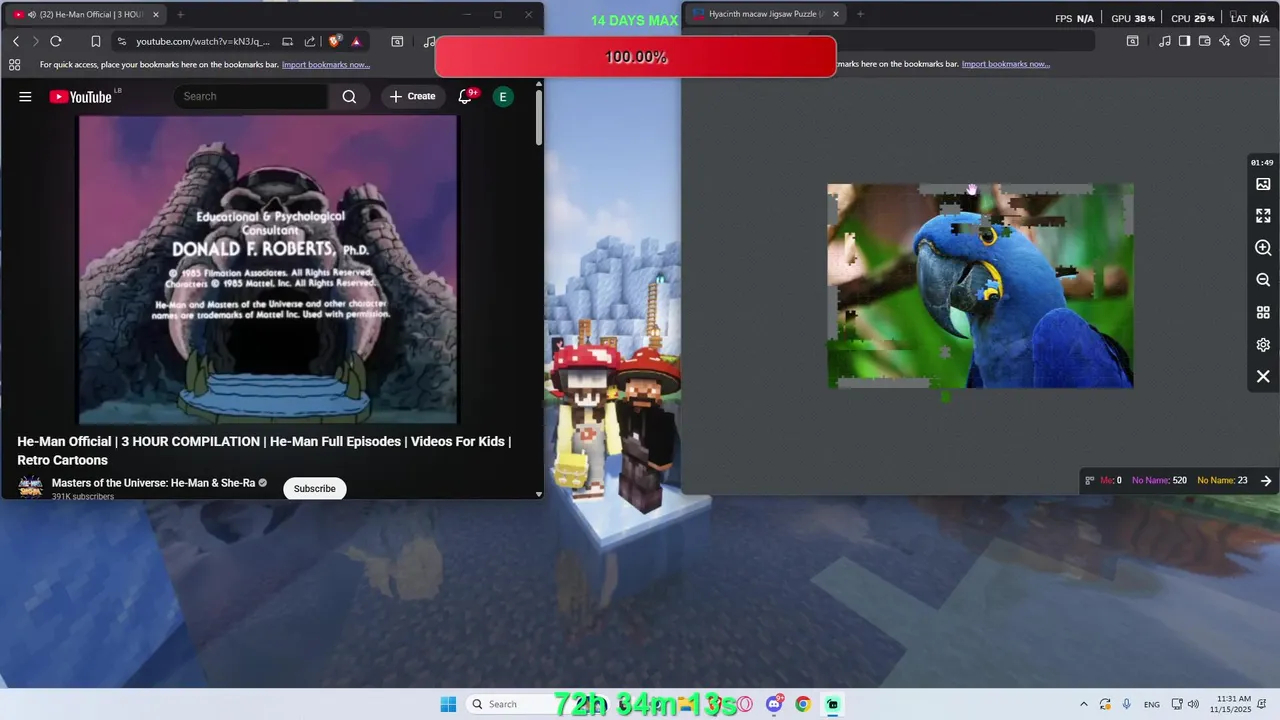
Task: Open Google Chrome from the taskbar
Action: pos(803,704)
